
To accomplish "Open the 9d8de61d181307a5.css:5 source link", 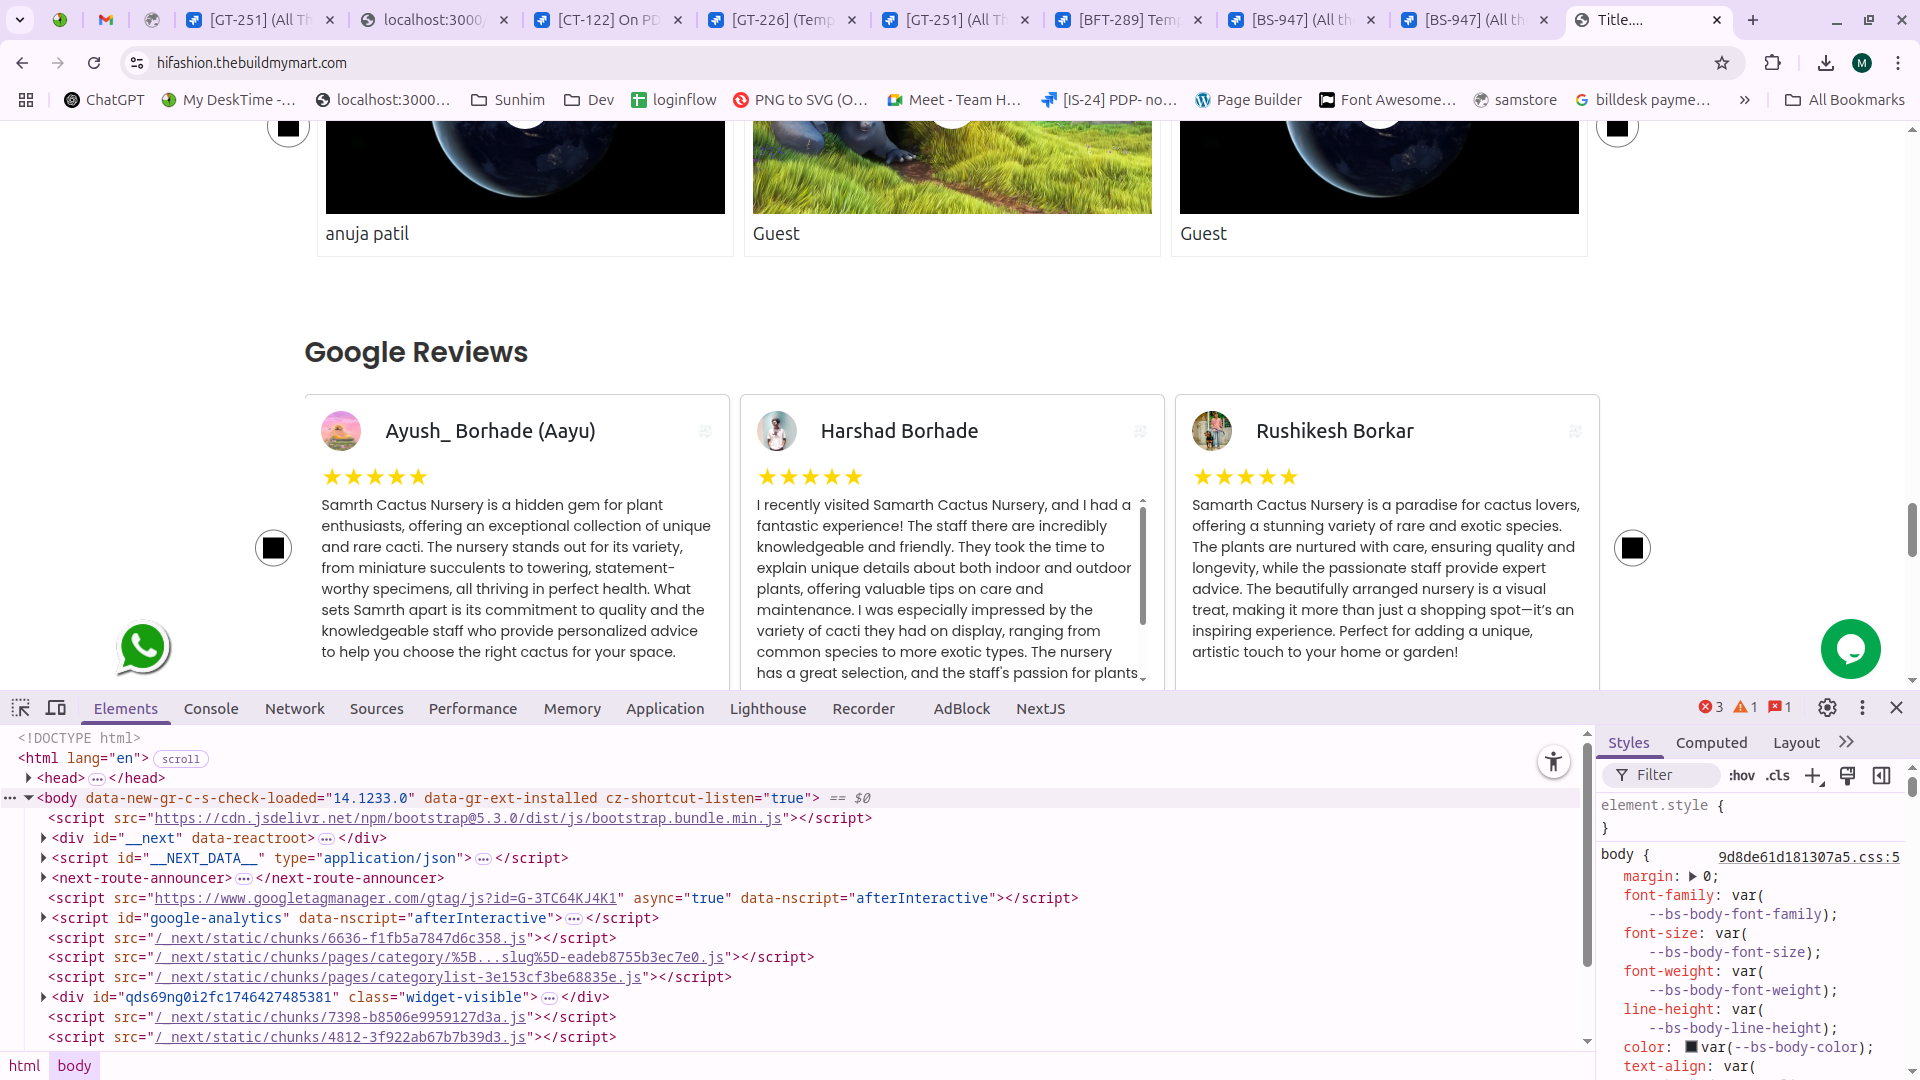I will [x=1808, y=857].
